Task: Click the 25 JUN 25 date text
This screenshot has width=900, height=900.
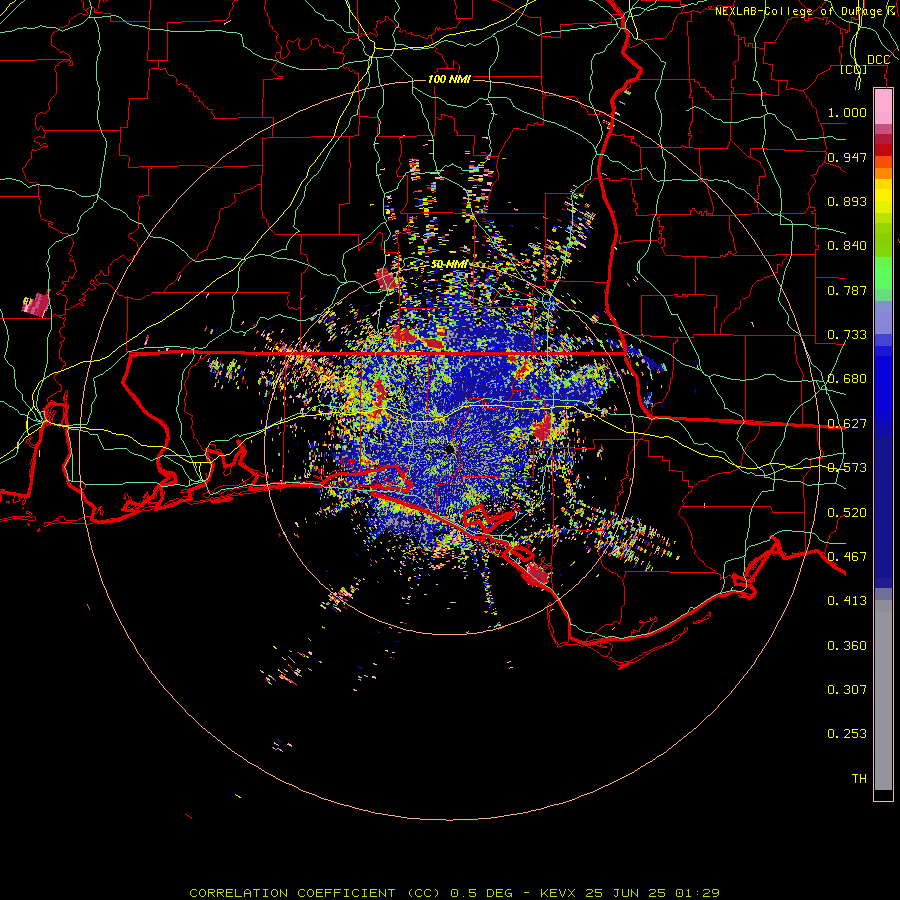Action: (x=626, y=893)
